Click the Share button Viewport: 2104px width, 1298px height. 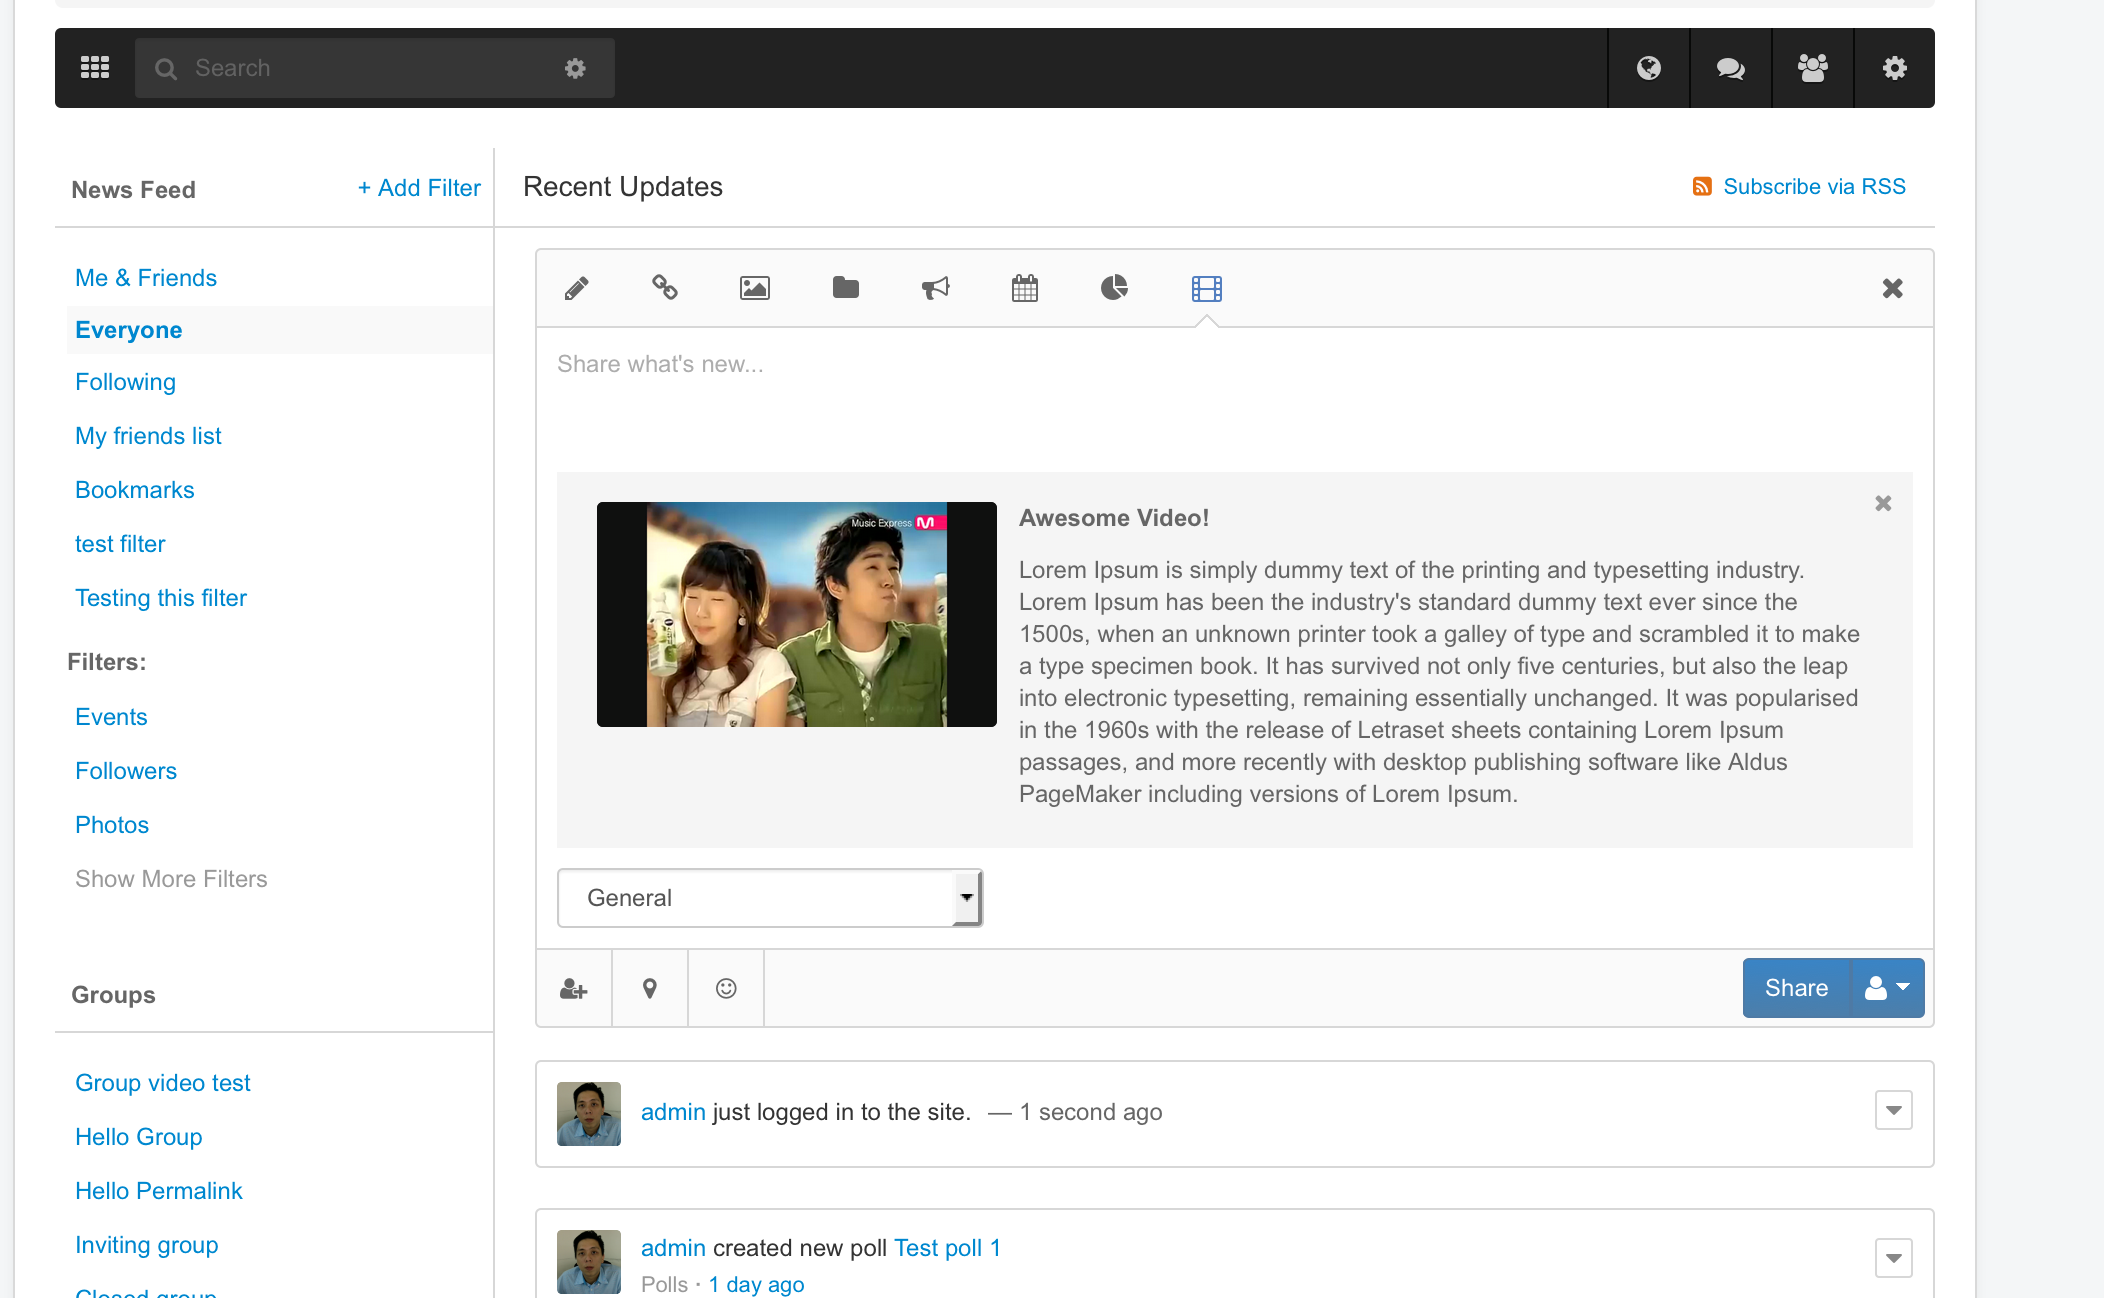click(x=1796, y=988)
